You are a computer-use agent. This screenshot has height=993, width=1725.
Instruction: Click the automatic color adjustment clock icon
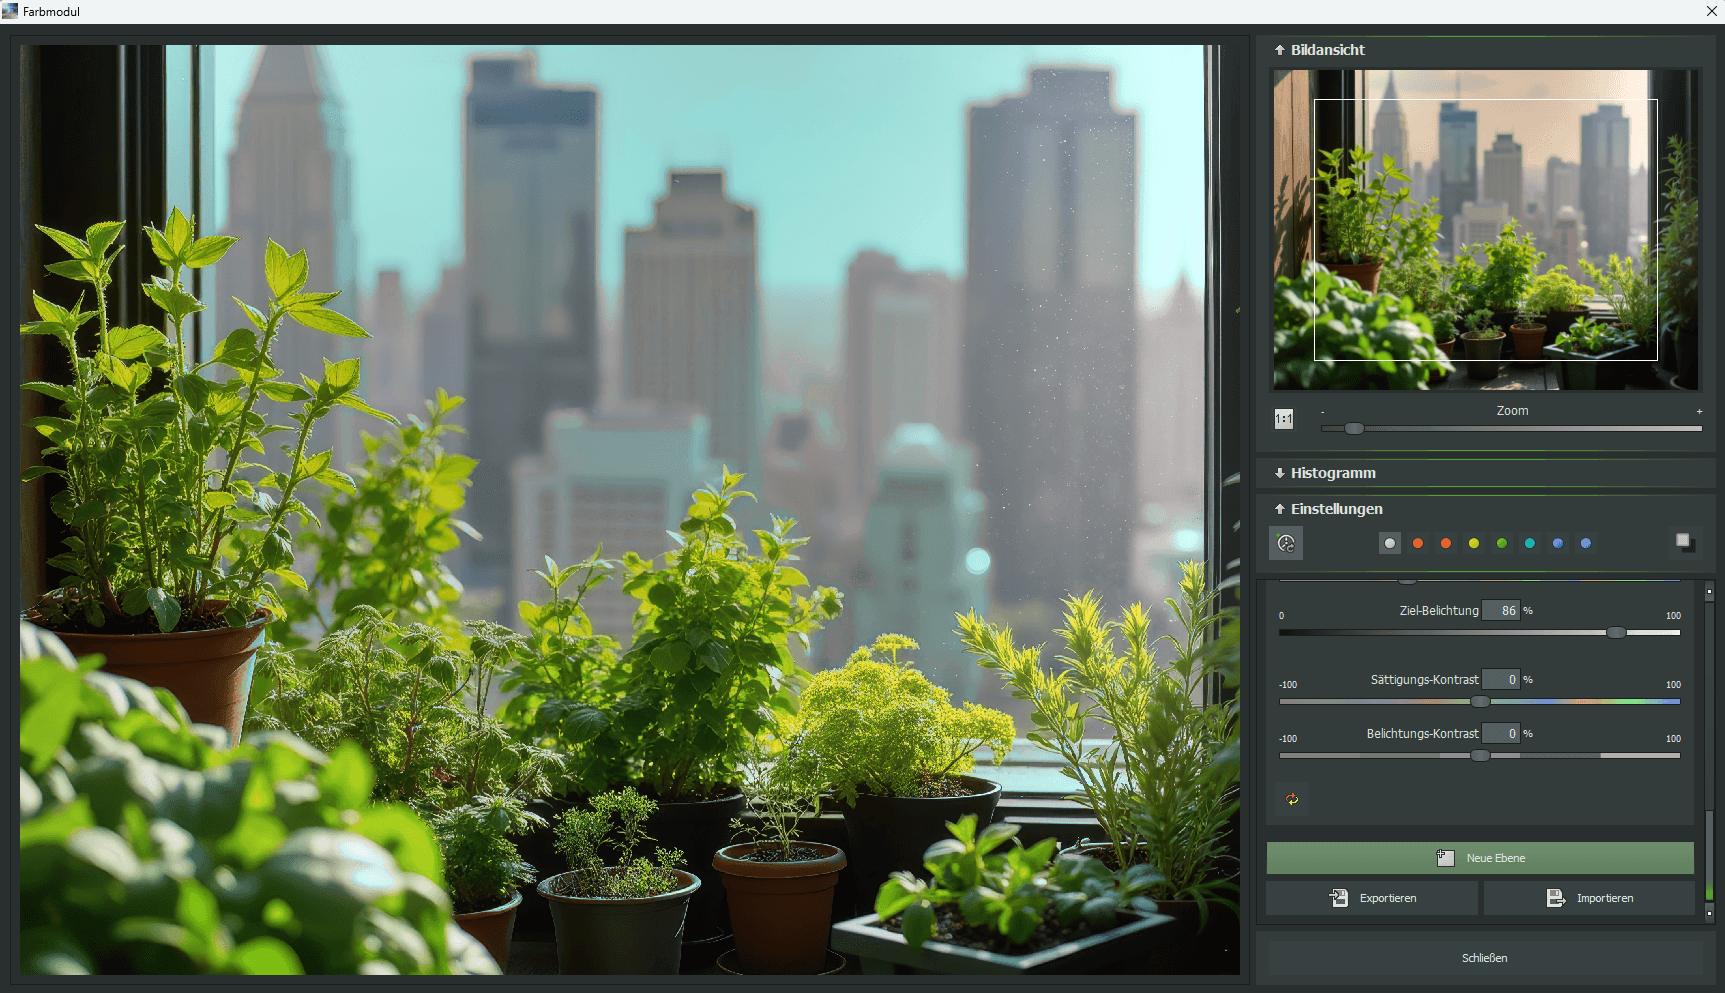[x=1286, y=543]
